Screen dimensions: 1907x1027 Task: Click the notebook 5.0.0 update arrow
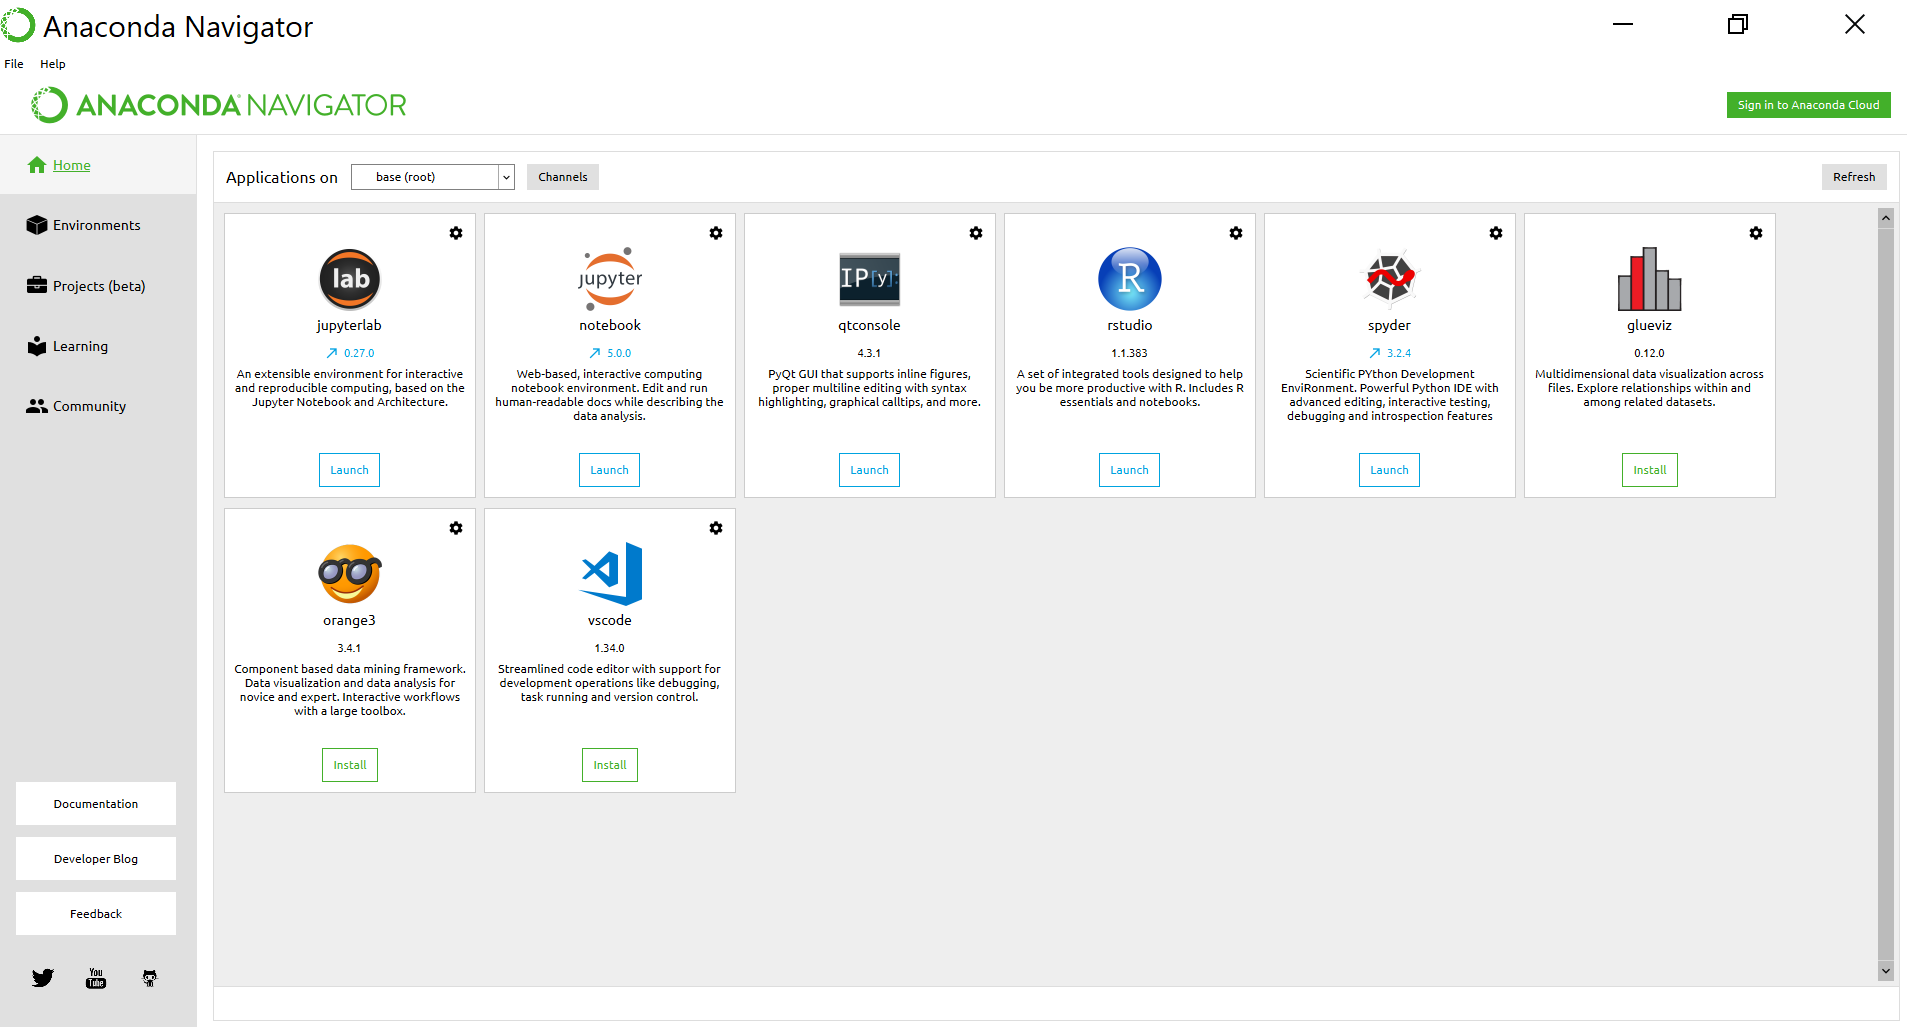595,353
